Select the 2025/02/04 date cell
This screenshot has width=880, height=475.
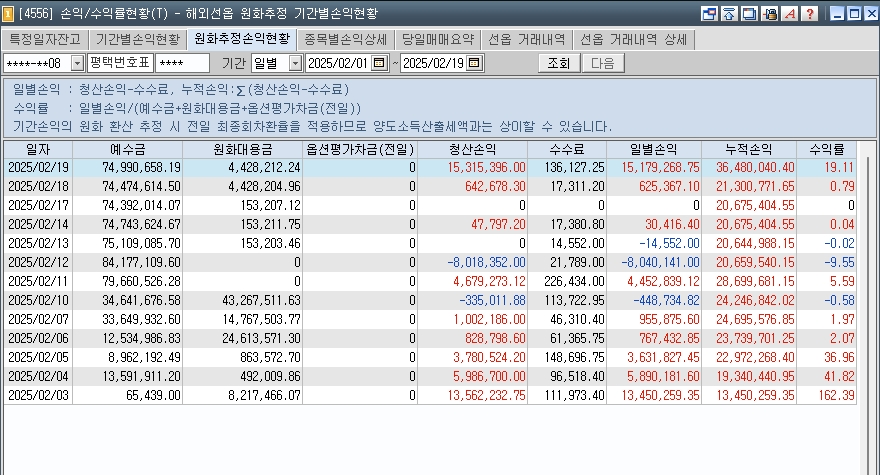click(38, 376)
